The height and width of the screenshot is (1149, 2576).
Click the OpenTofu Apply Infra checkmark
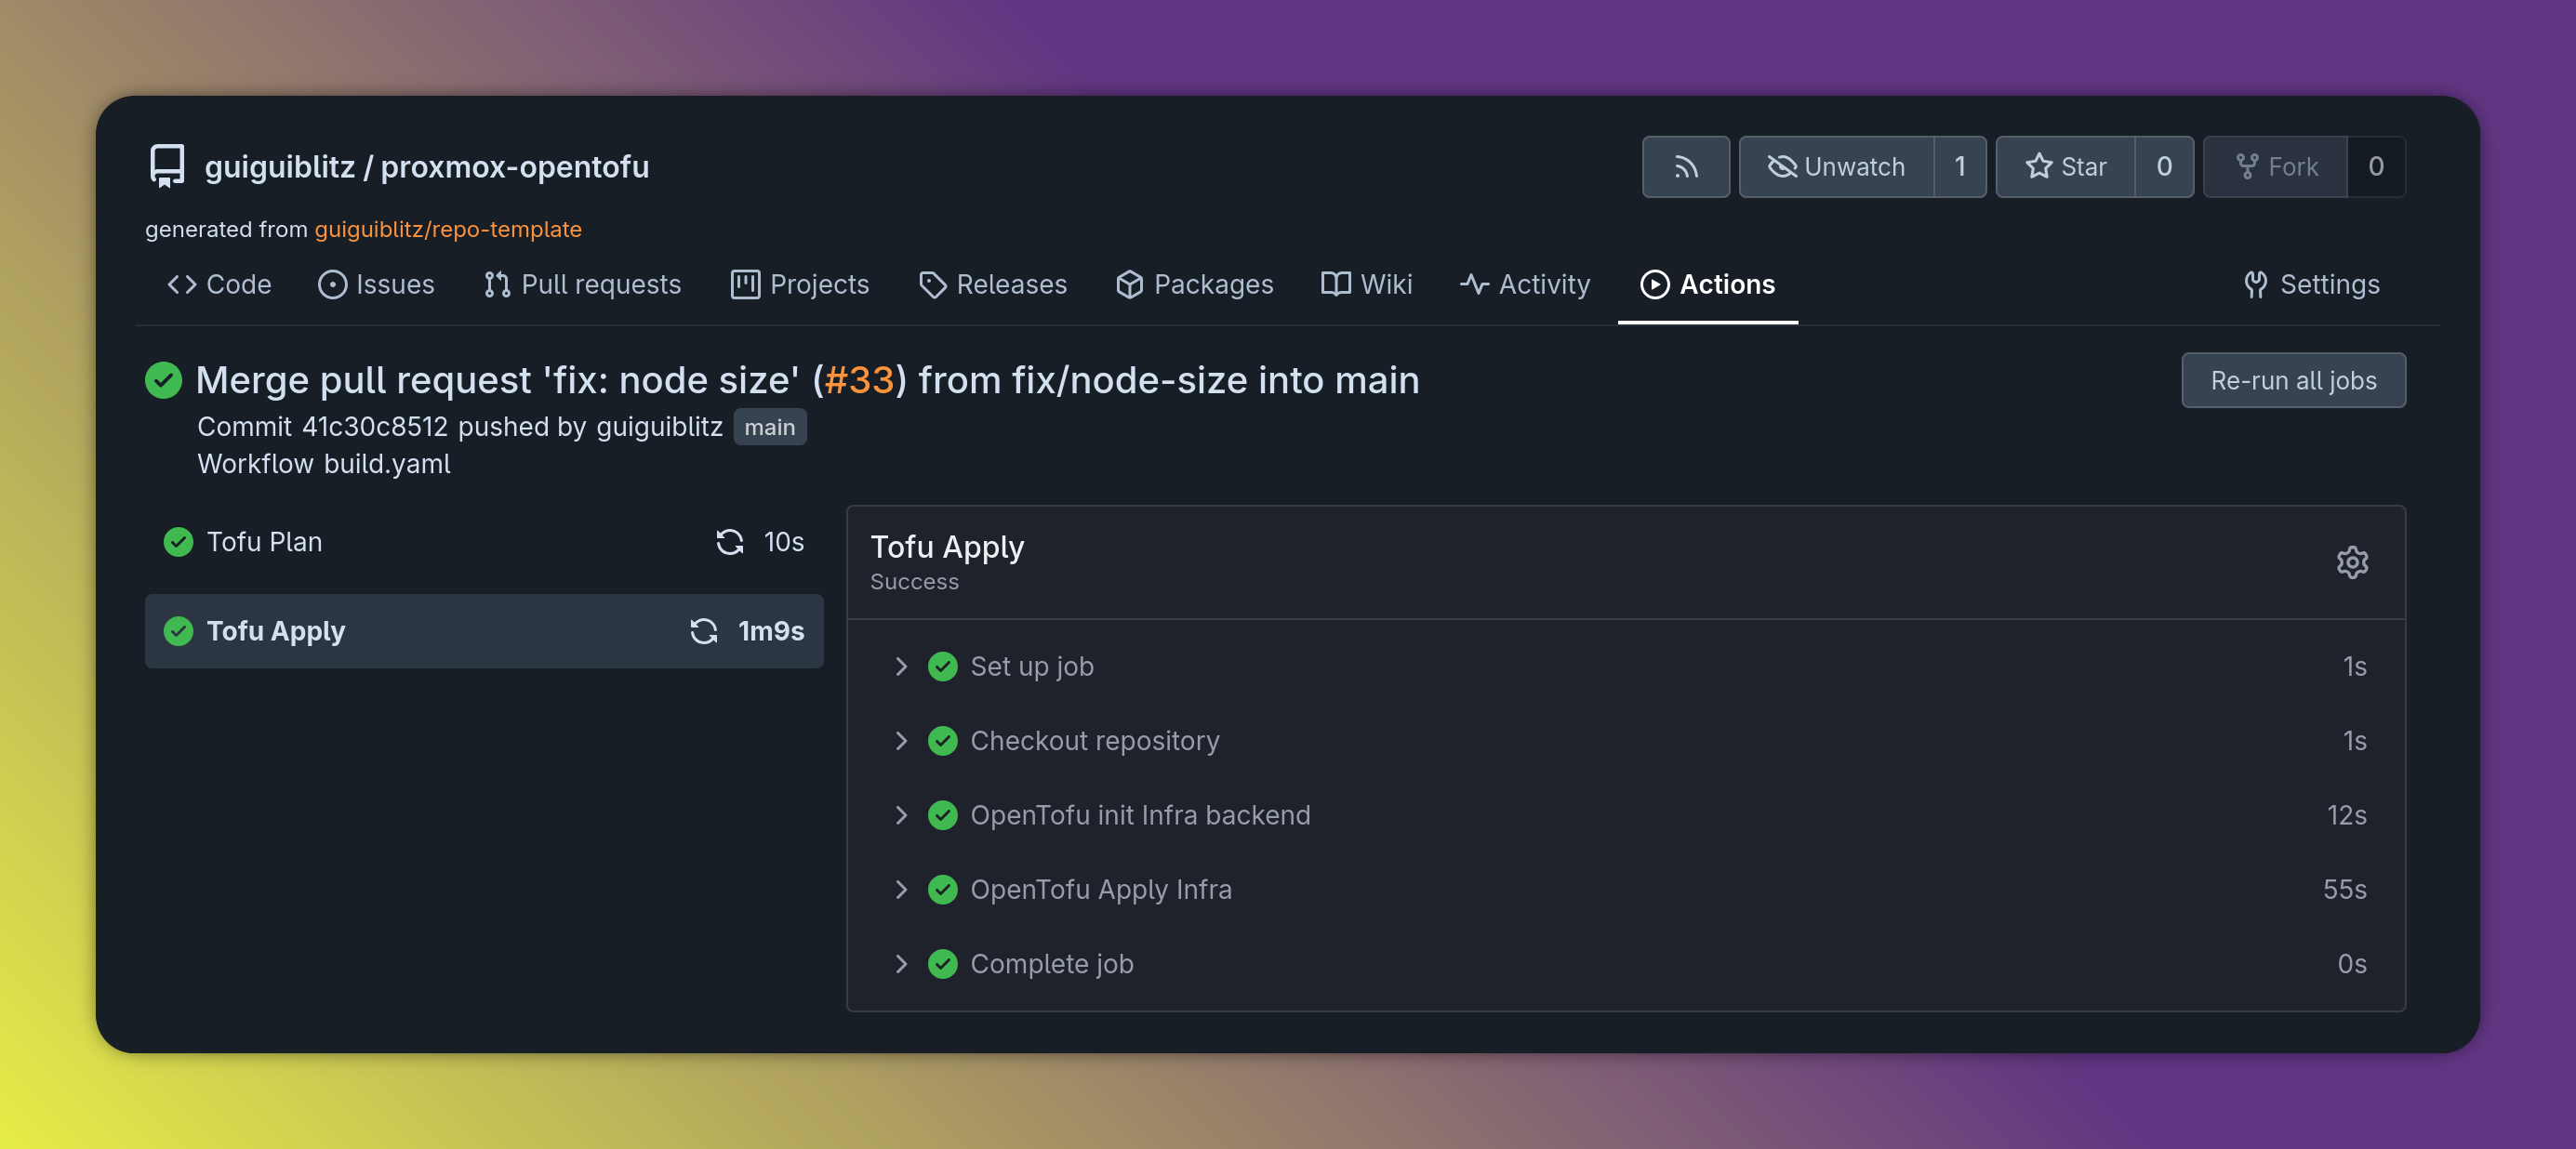tap(942, 889)
